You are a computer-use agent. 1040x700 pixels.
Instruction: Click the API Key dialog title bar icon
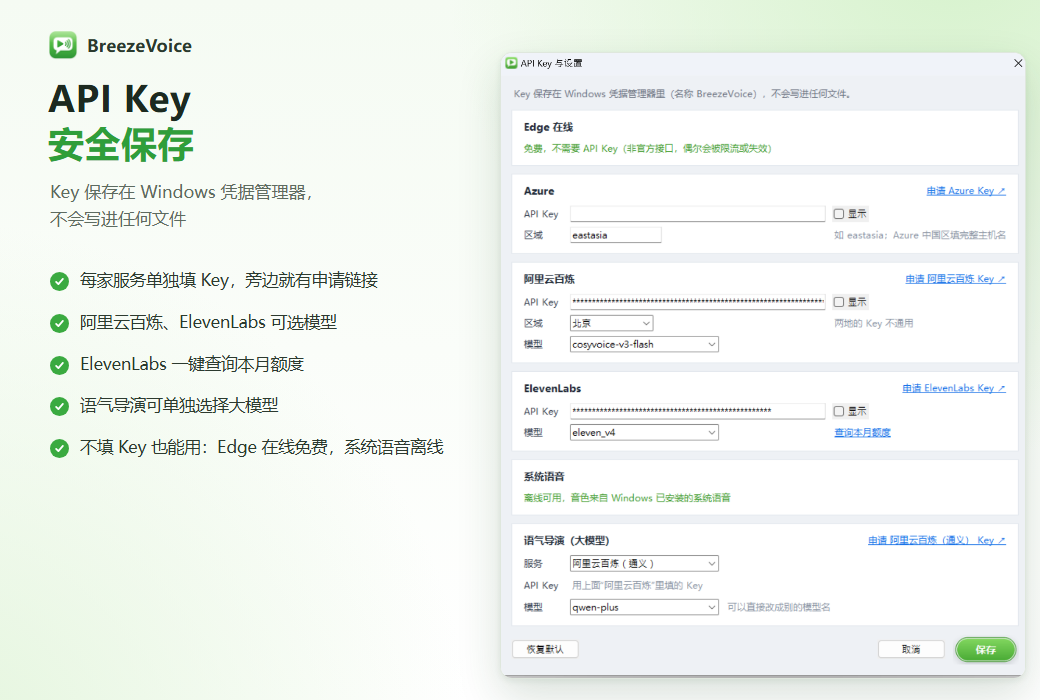tap(511, 63)
